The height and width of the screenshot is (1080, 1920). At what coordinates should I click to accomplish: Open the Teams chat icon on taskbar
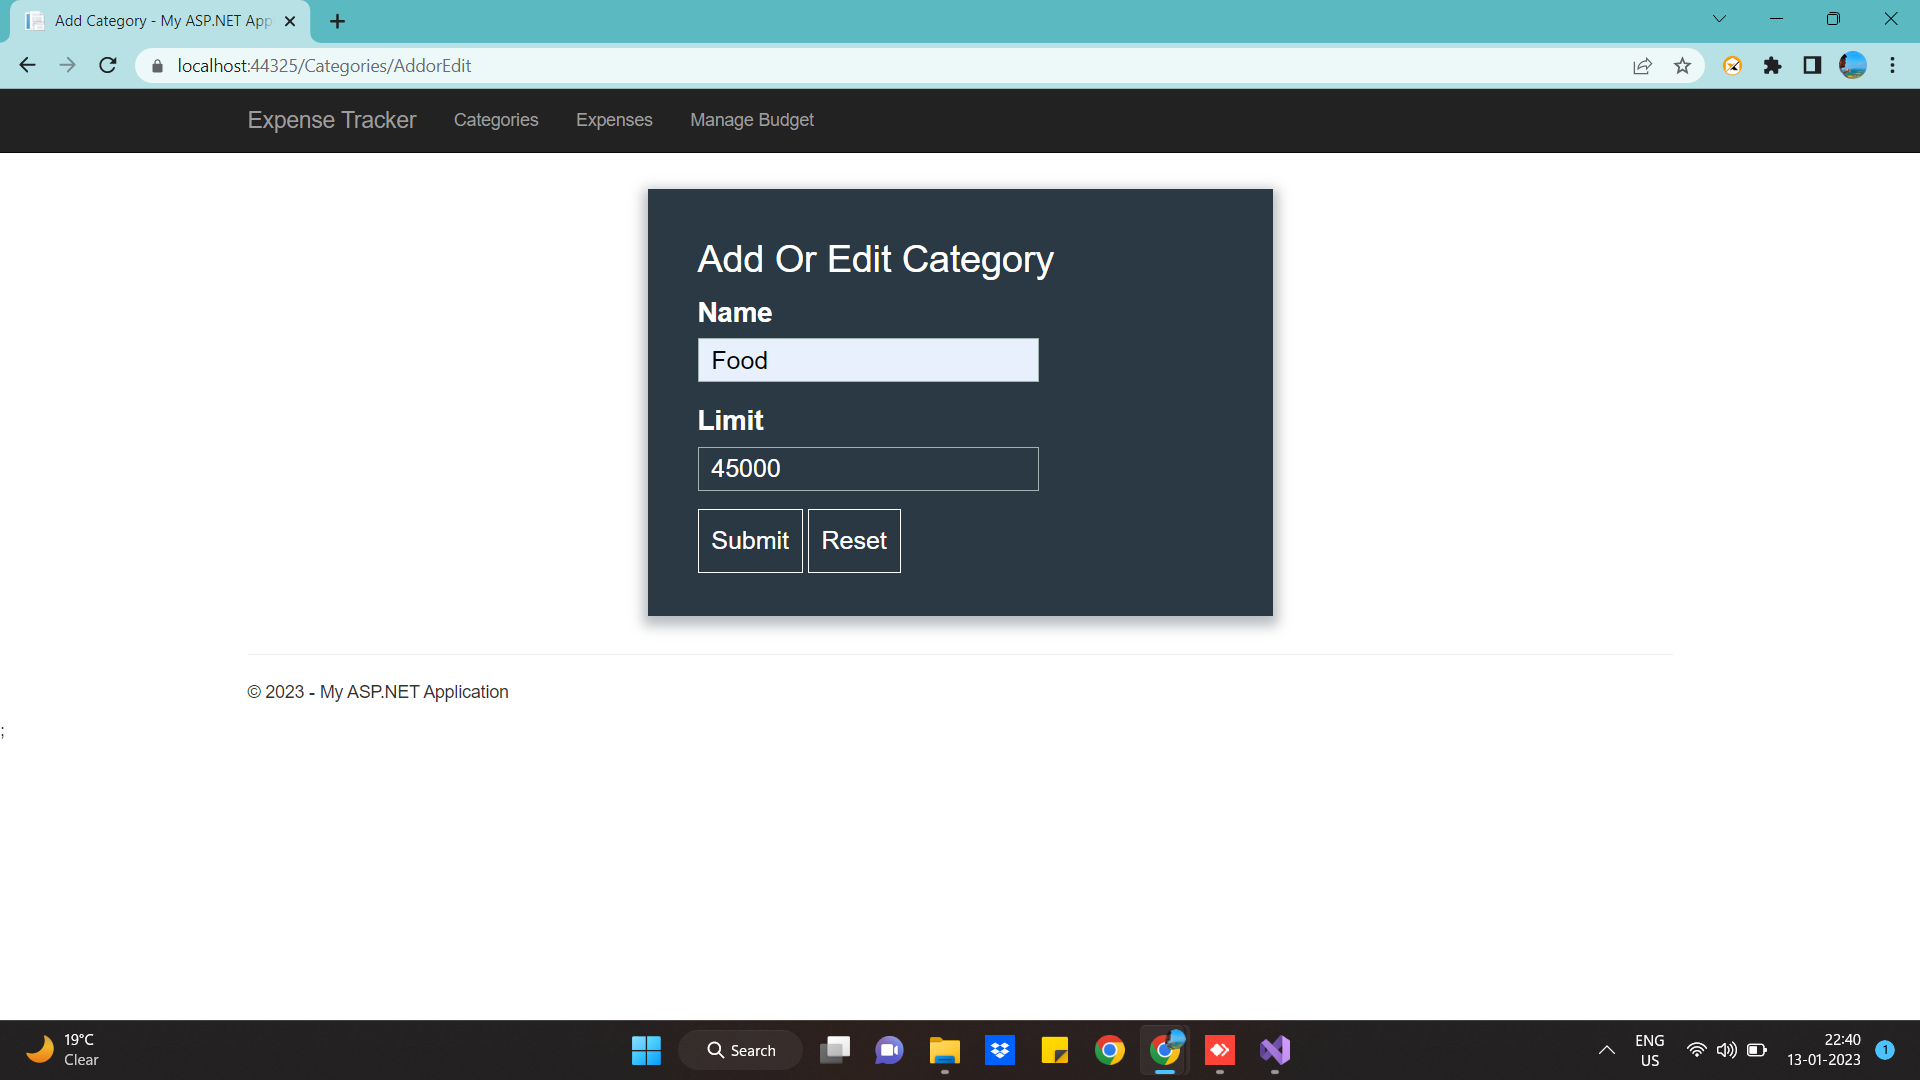pos(889,1050)
